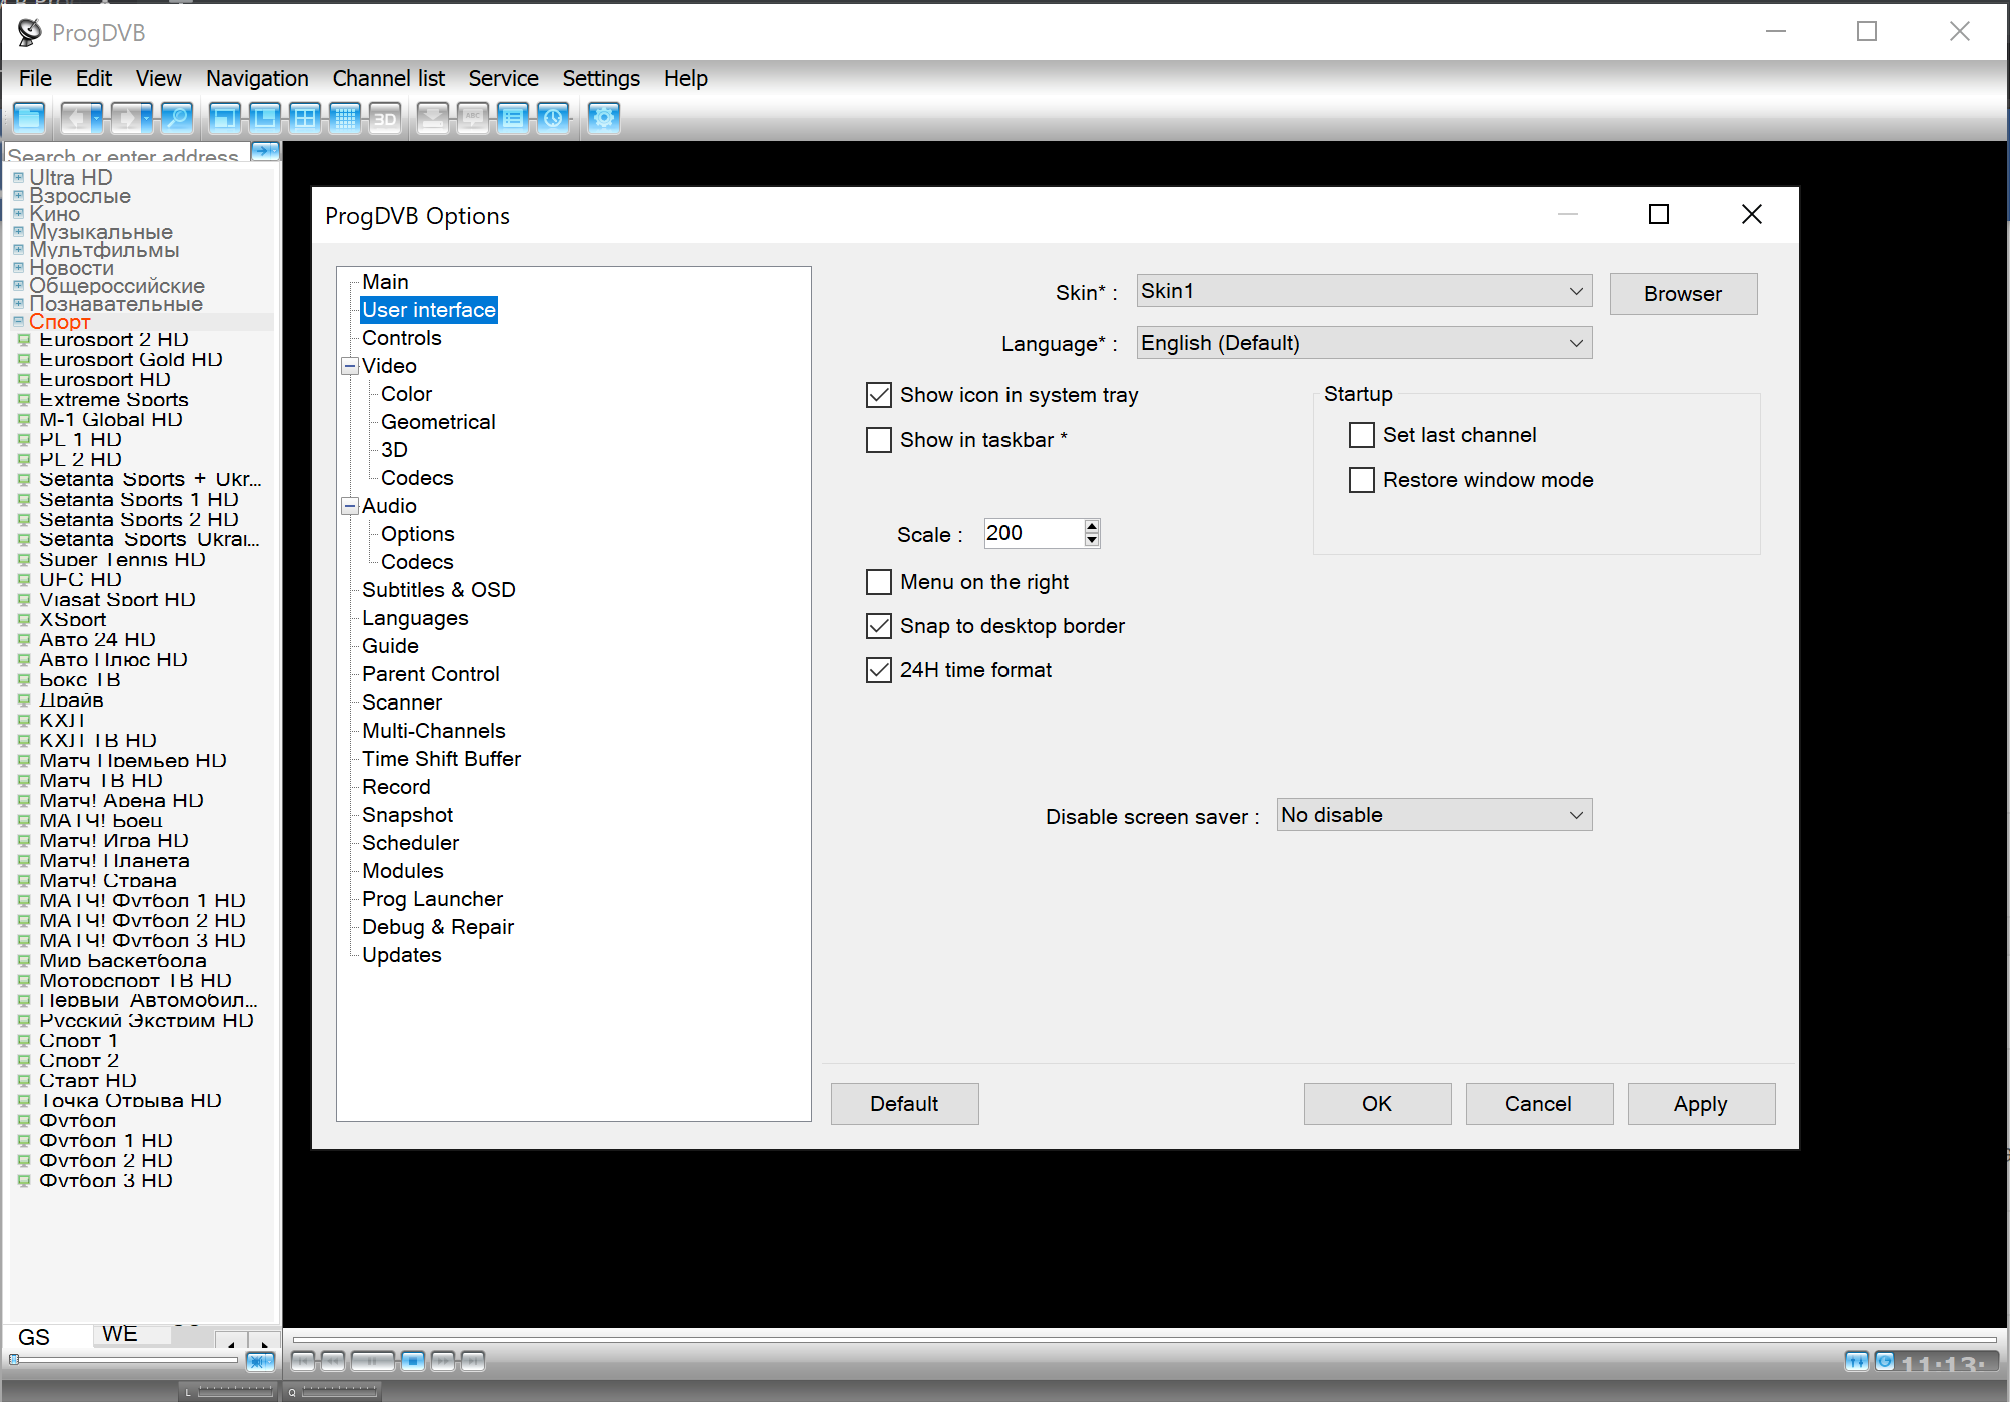The width and height of the screenshot is (2010, 1402).
Task: Select Time Shift Buffer in options tree
Action: 441,759
